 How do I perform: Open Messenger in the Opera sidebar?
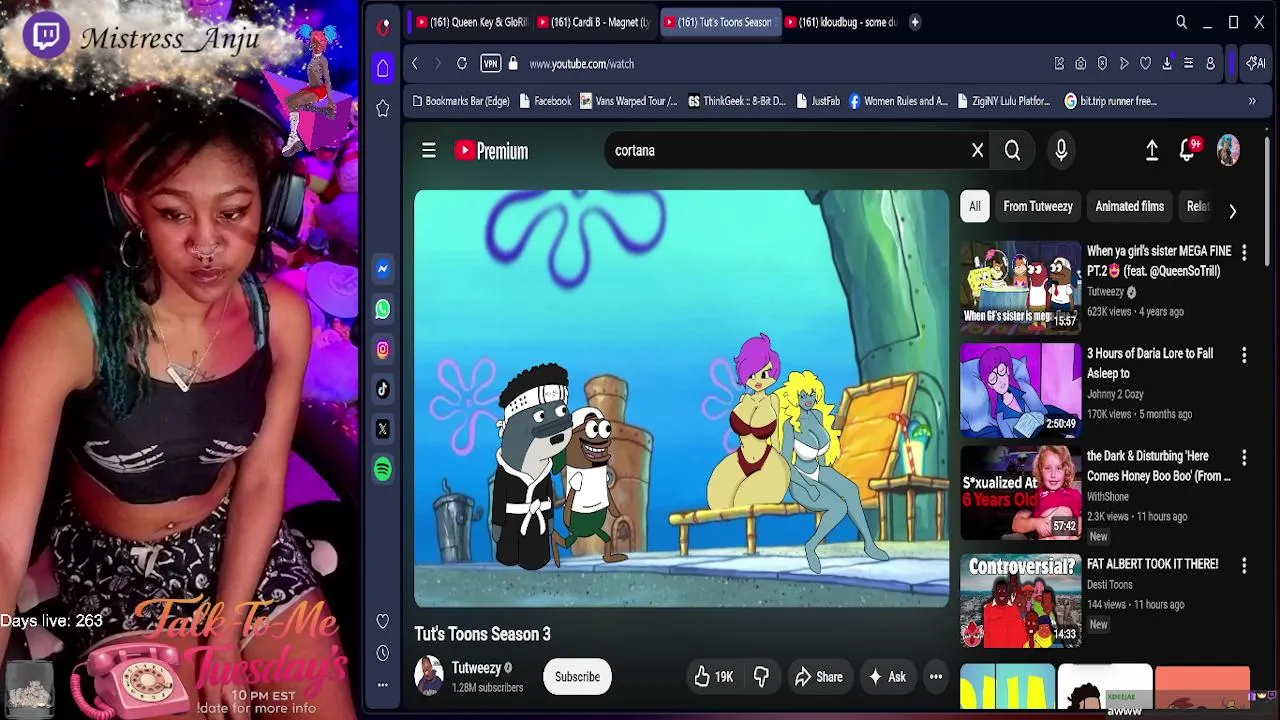click(383, 269)
